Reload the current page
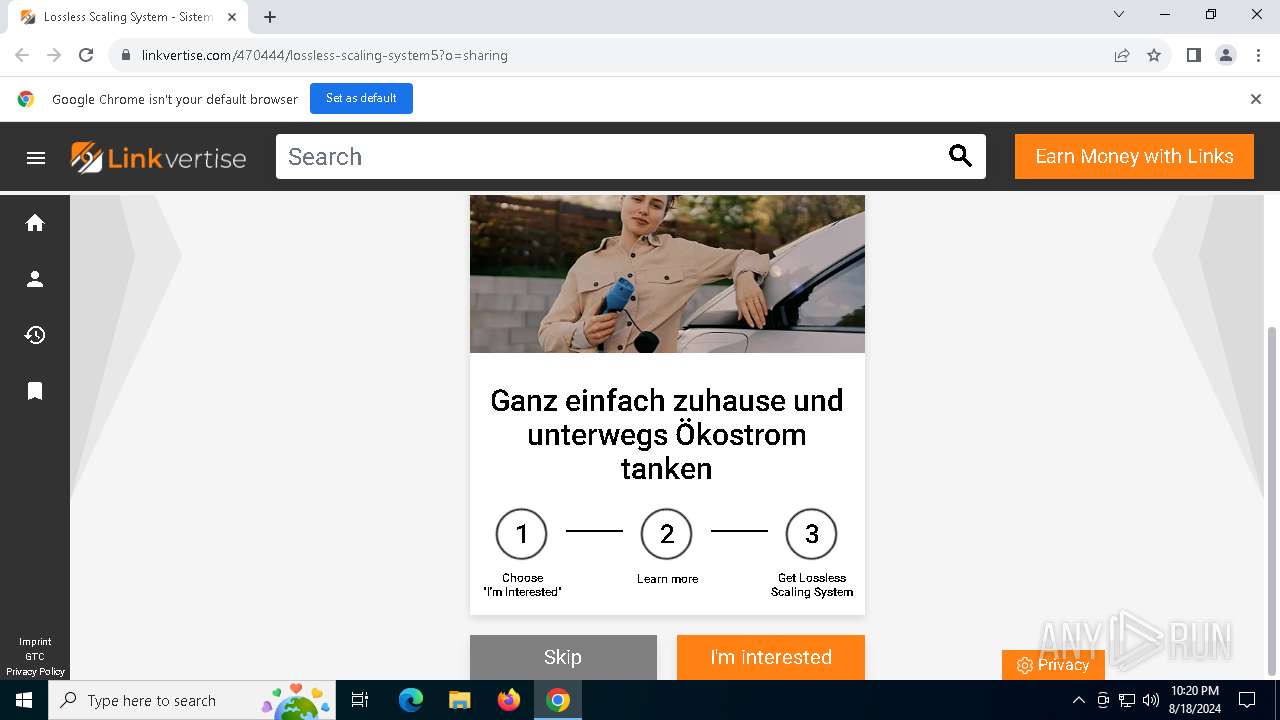 tap(86, 55)
